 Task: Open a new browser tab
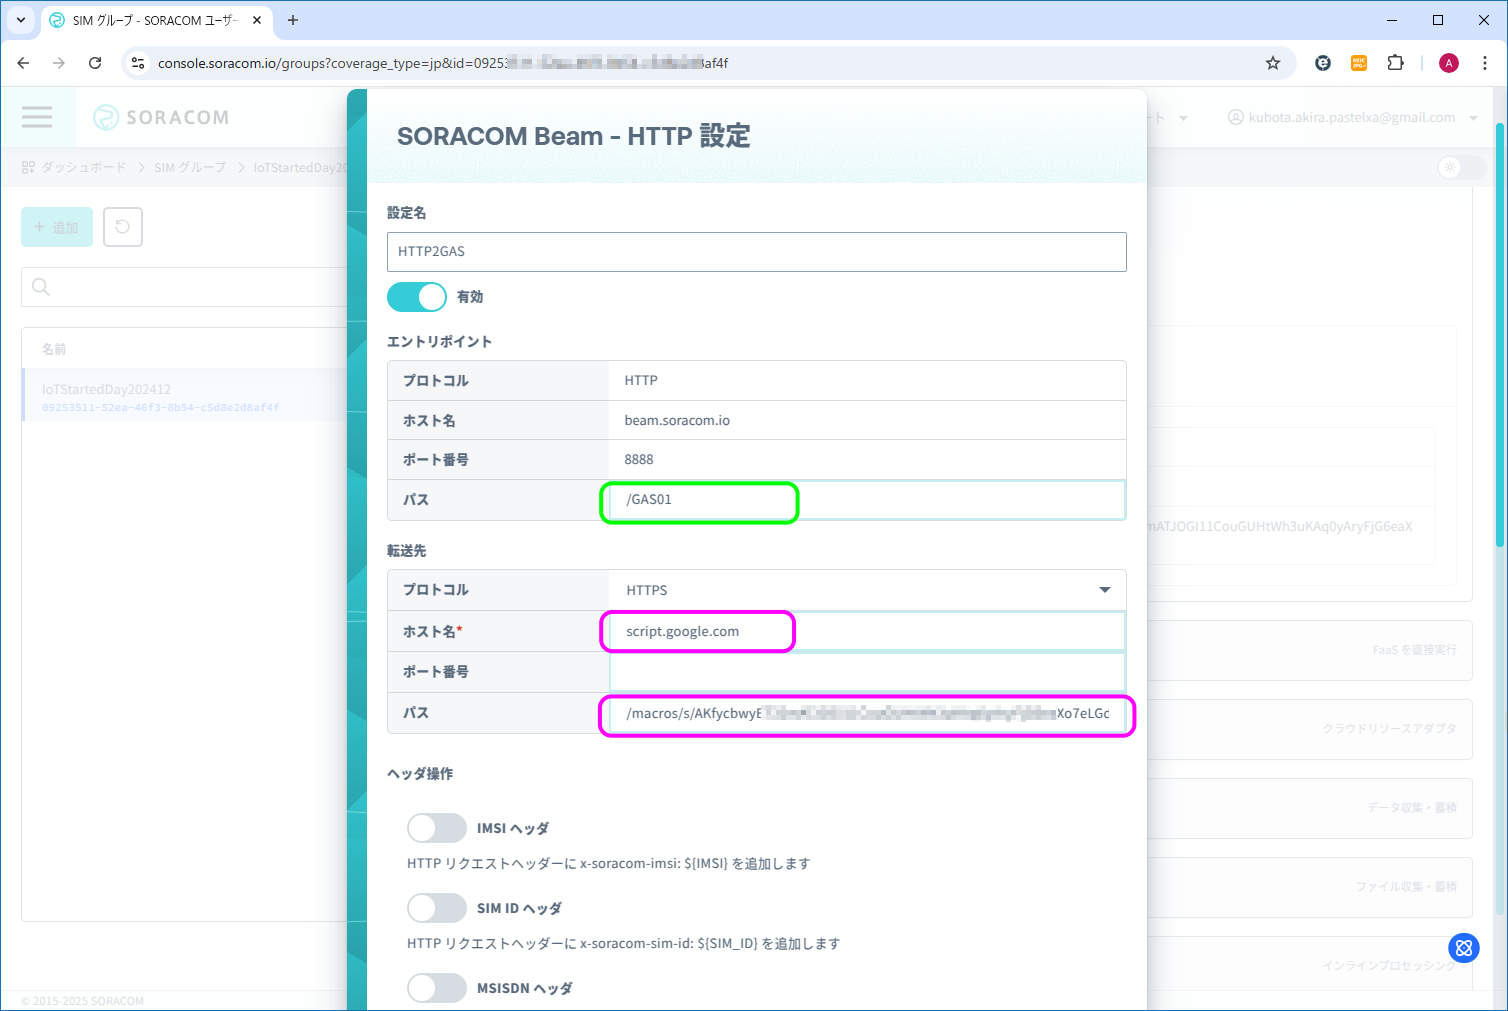(293, 20)
